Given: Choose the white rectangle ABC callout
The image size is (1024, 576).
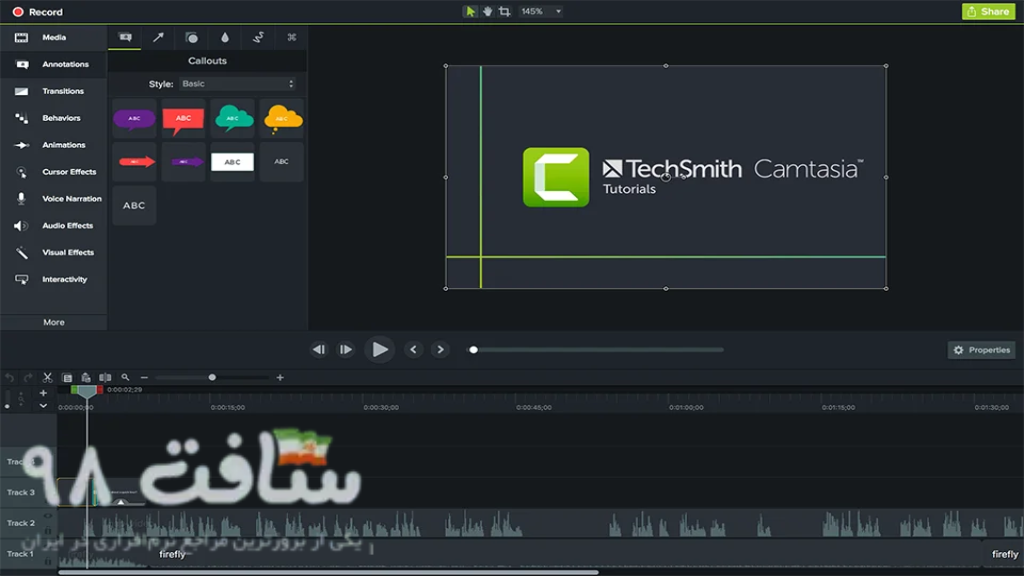Looking at the screenshot, I should pos(232,161).
